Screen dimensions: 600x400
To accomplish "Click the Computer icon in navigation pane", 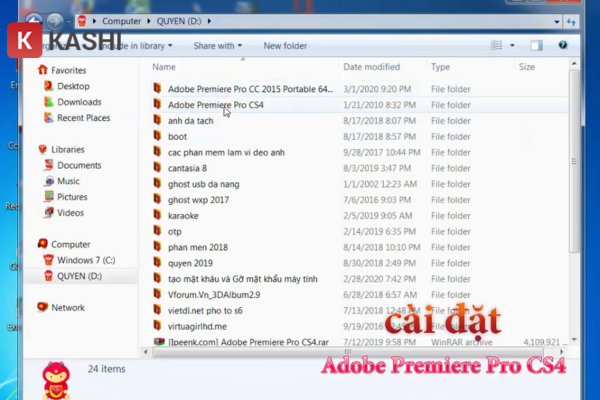I will pyautogui.click(x=42, y=244).
